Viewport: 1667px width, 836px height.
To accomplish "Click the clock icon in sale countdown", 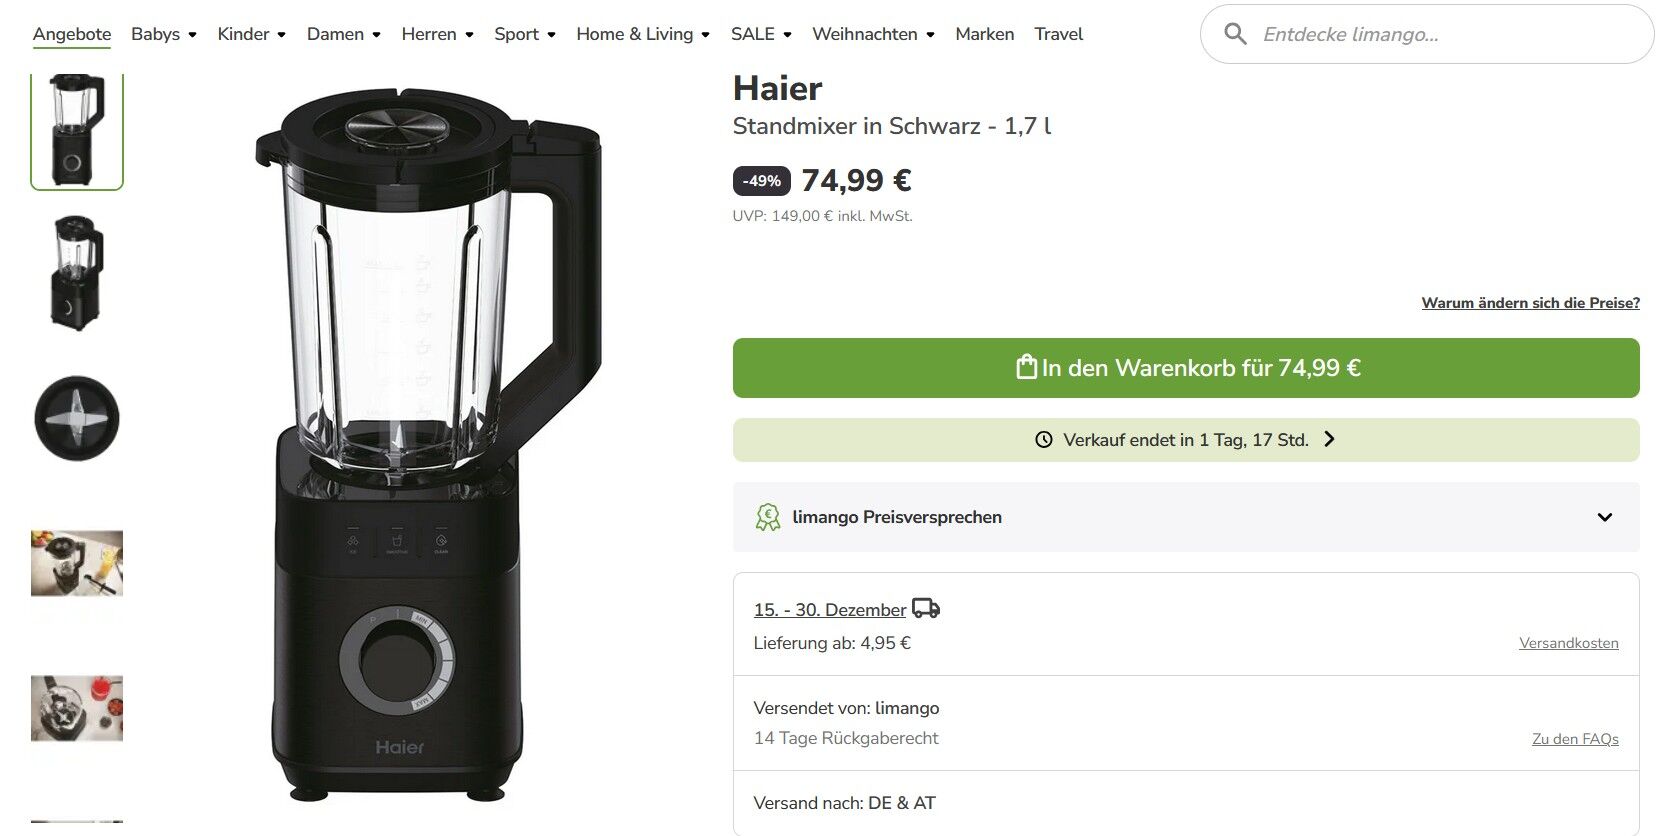I will (x=1044, y=440).
